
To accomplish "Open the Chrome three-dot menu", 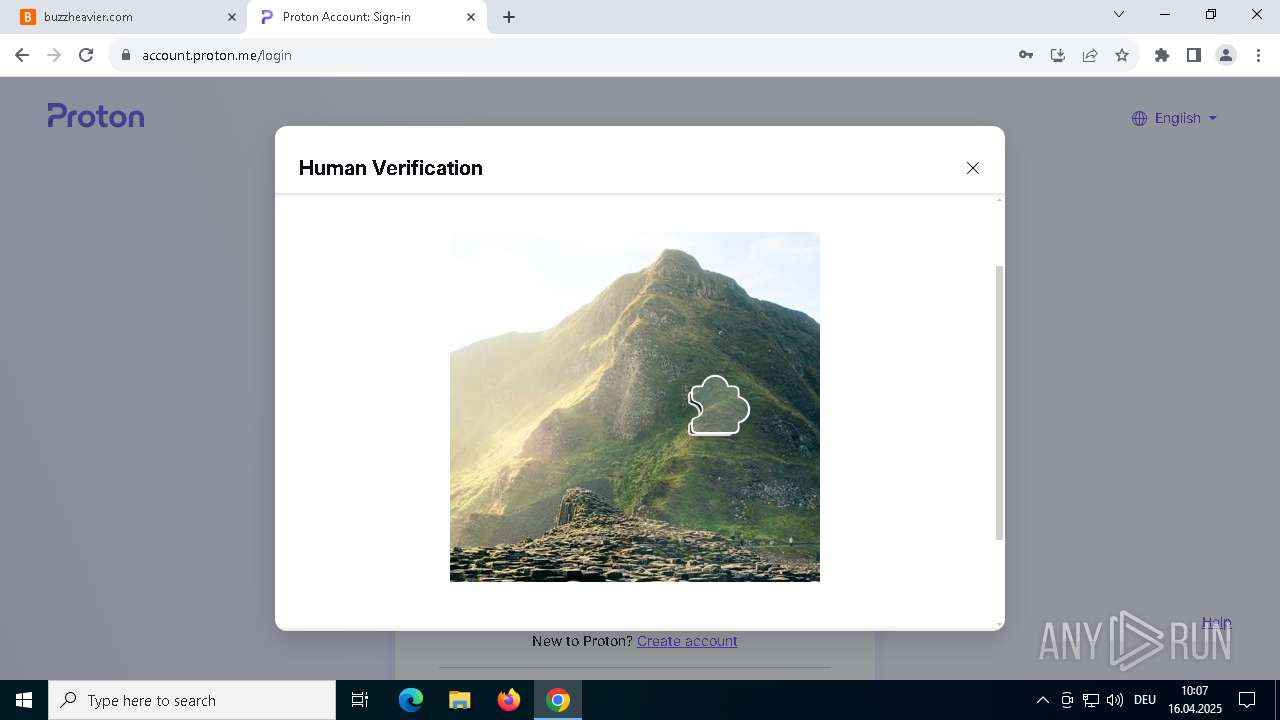I will (1258, 55).
